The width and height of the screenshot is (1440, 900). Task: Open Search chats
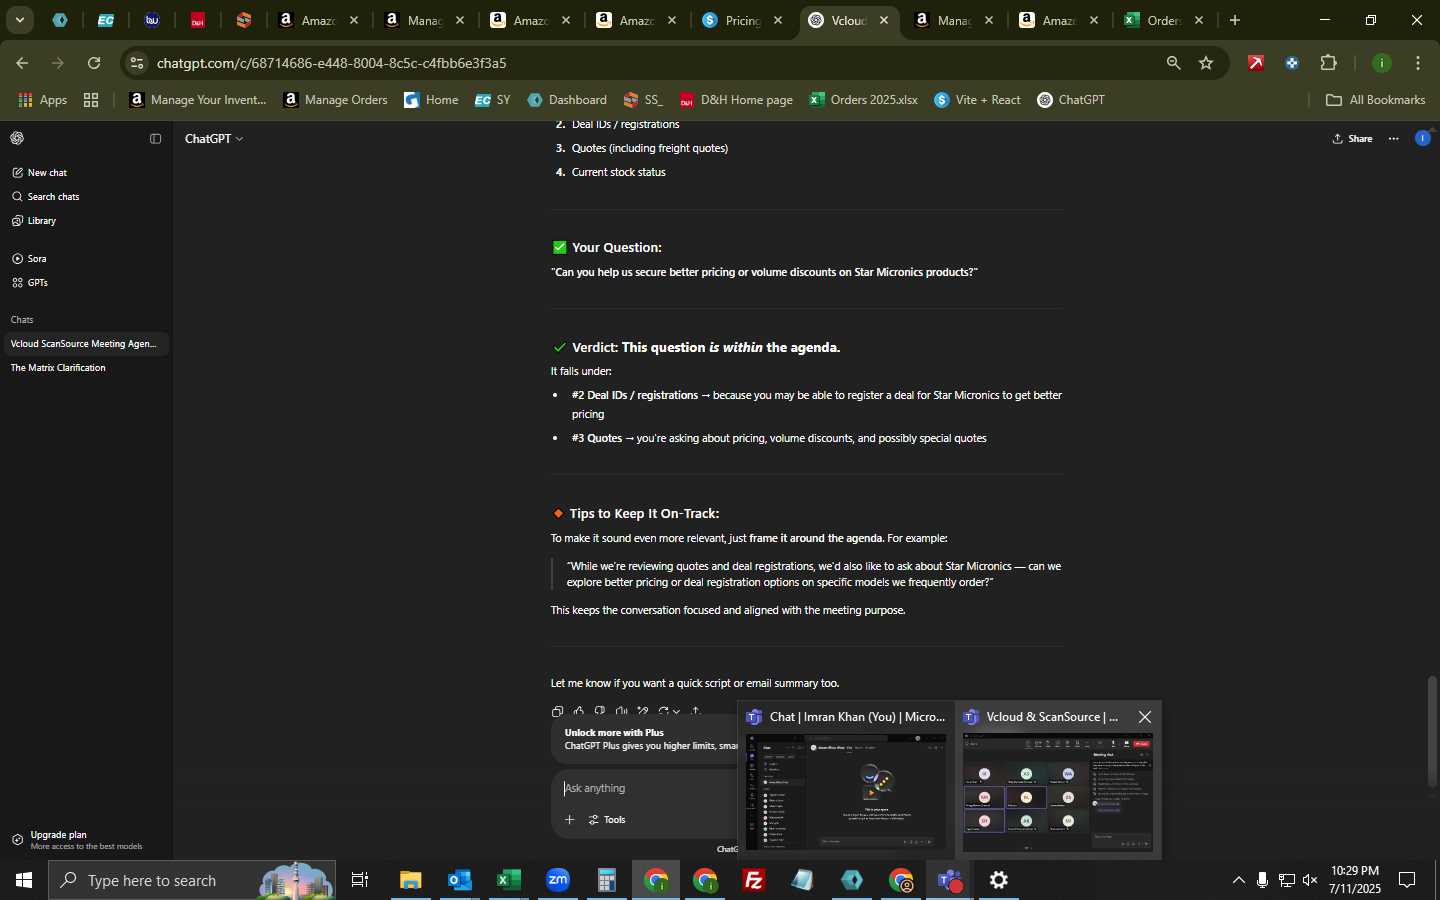coord(45,197)
